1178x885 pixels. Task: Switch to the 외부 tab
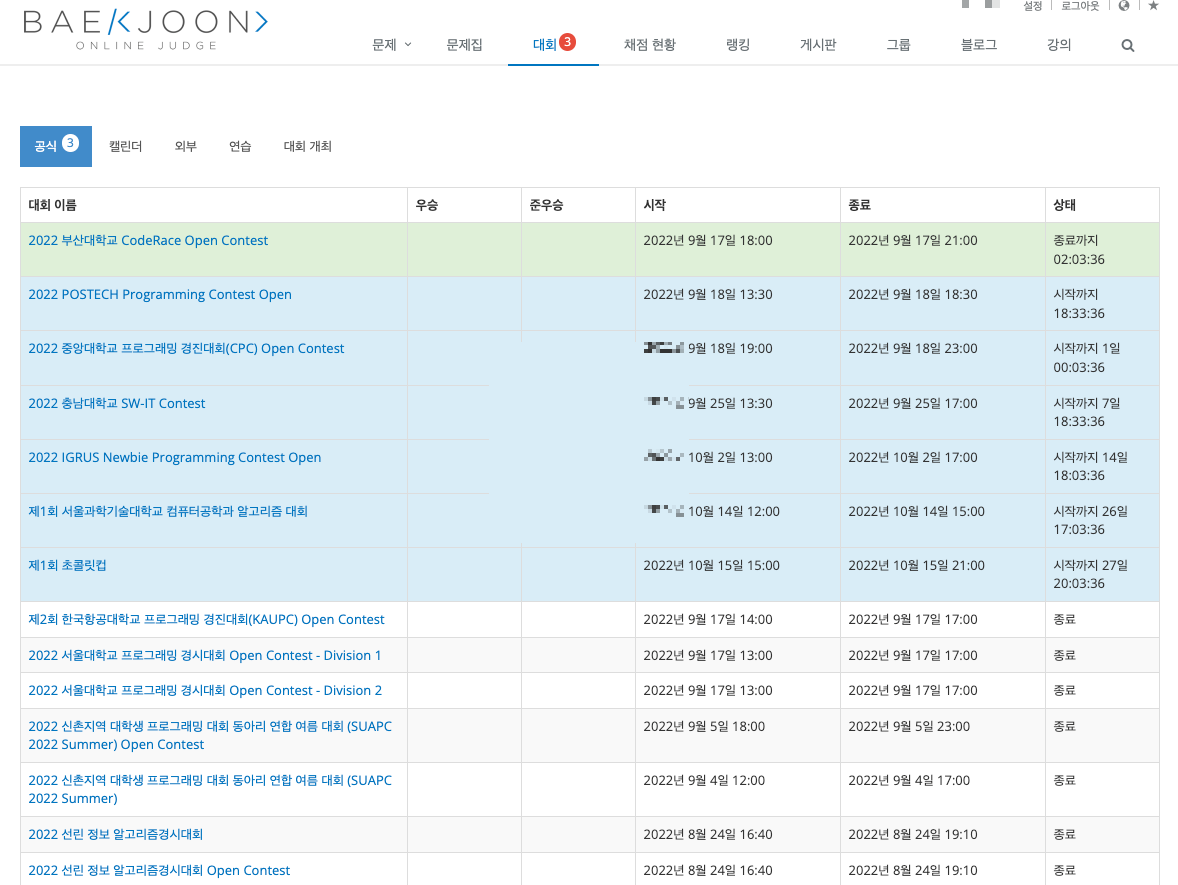(x=186, y=146)
